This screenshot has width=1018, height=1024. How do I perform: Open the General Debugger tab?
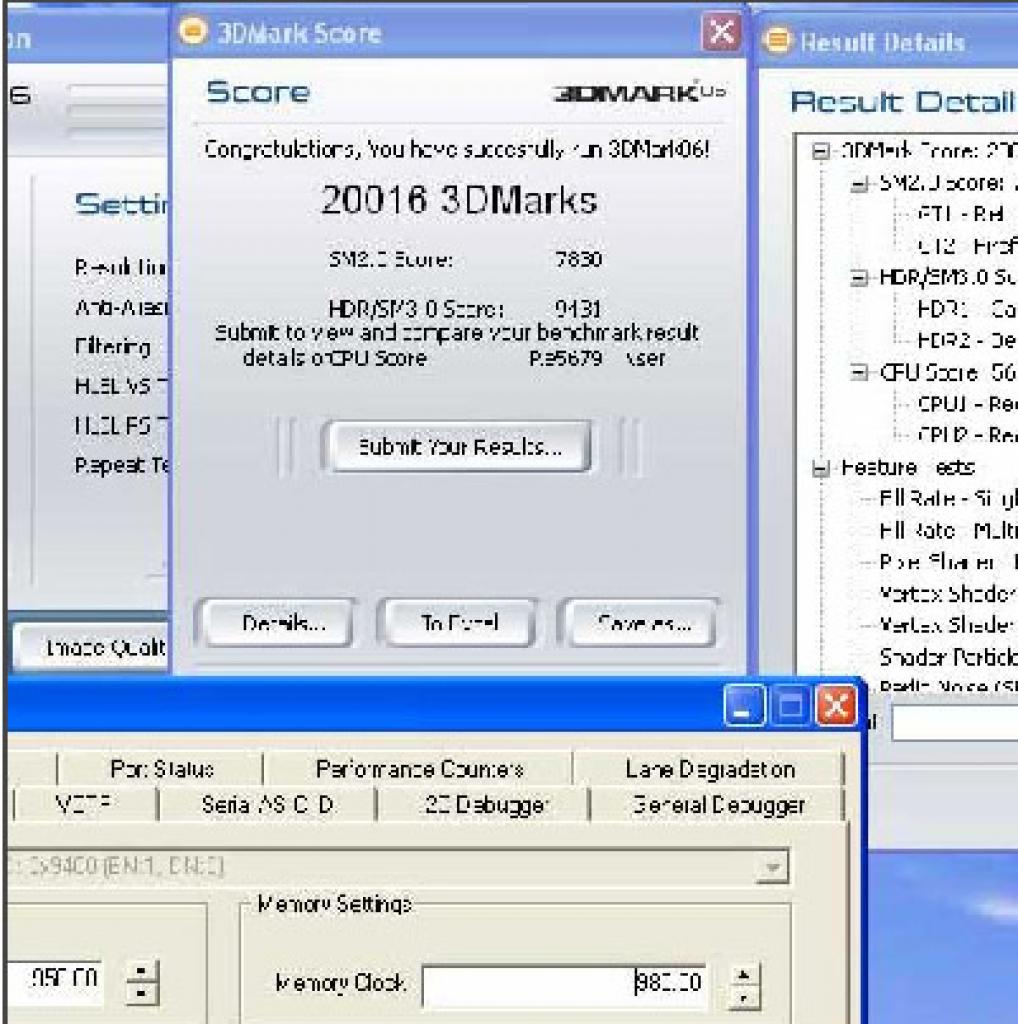tap(718, 805)
